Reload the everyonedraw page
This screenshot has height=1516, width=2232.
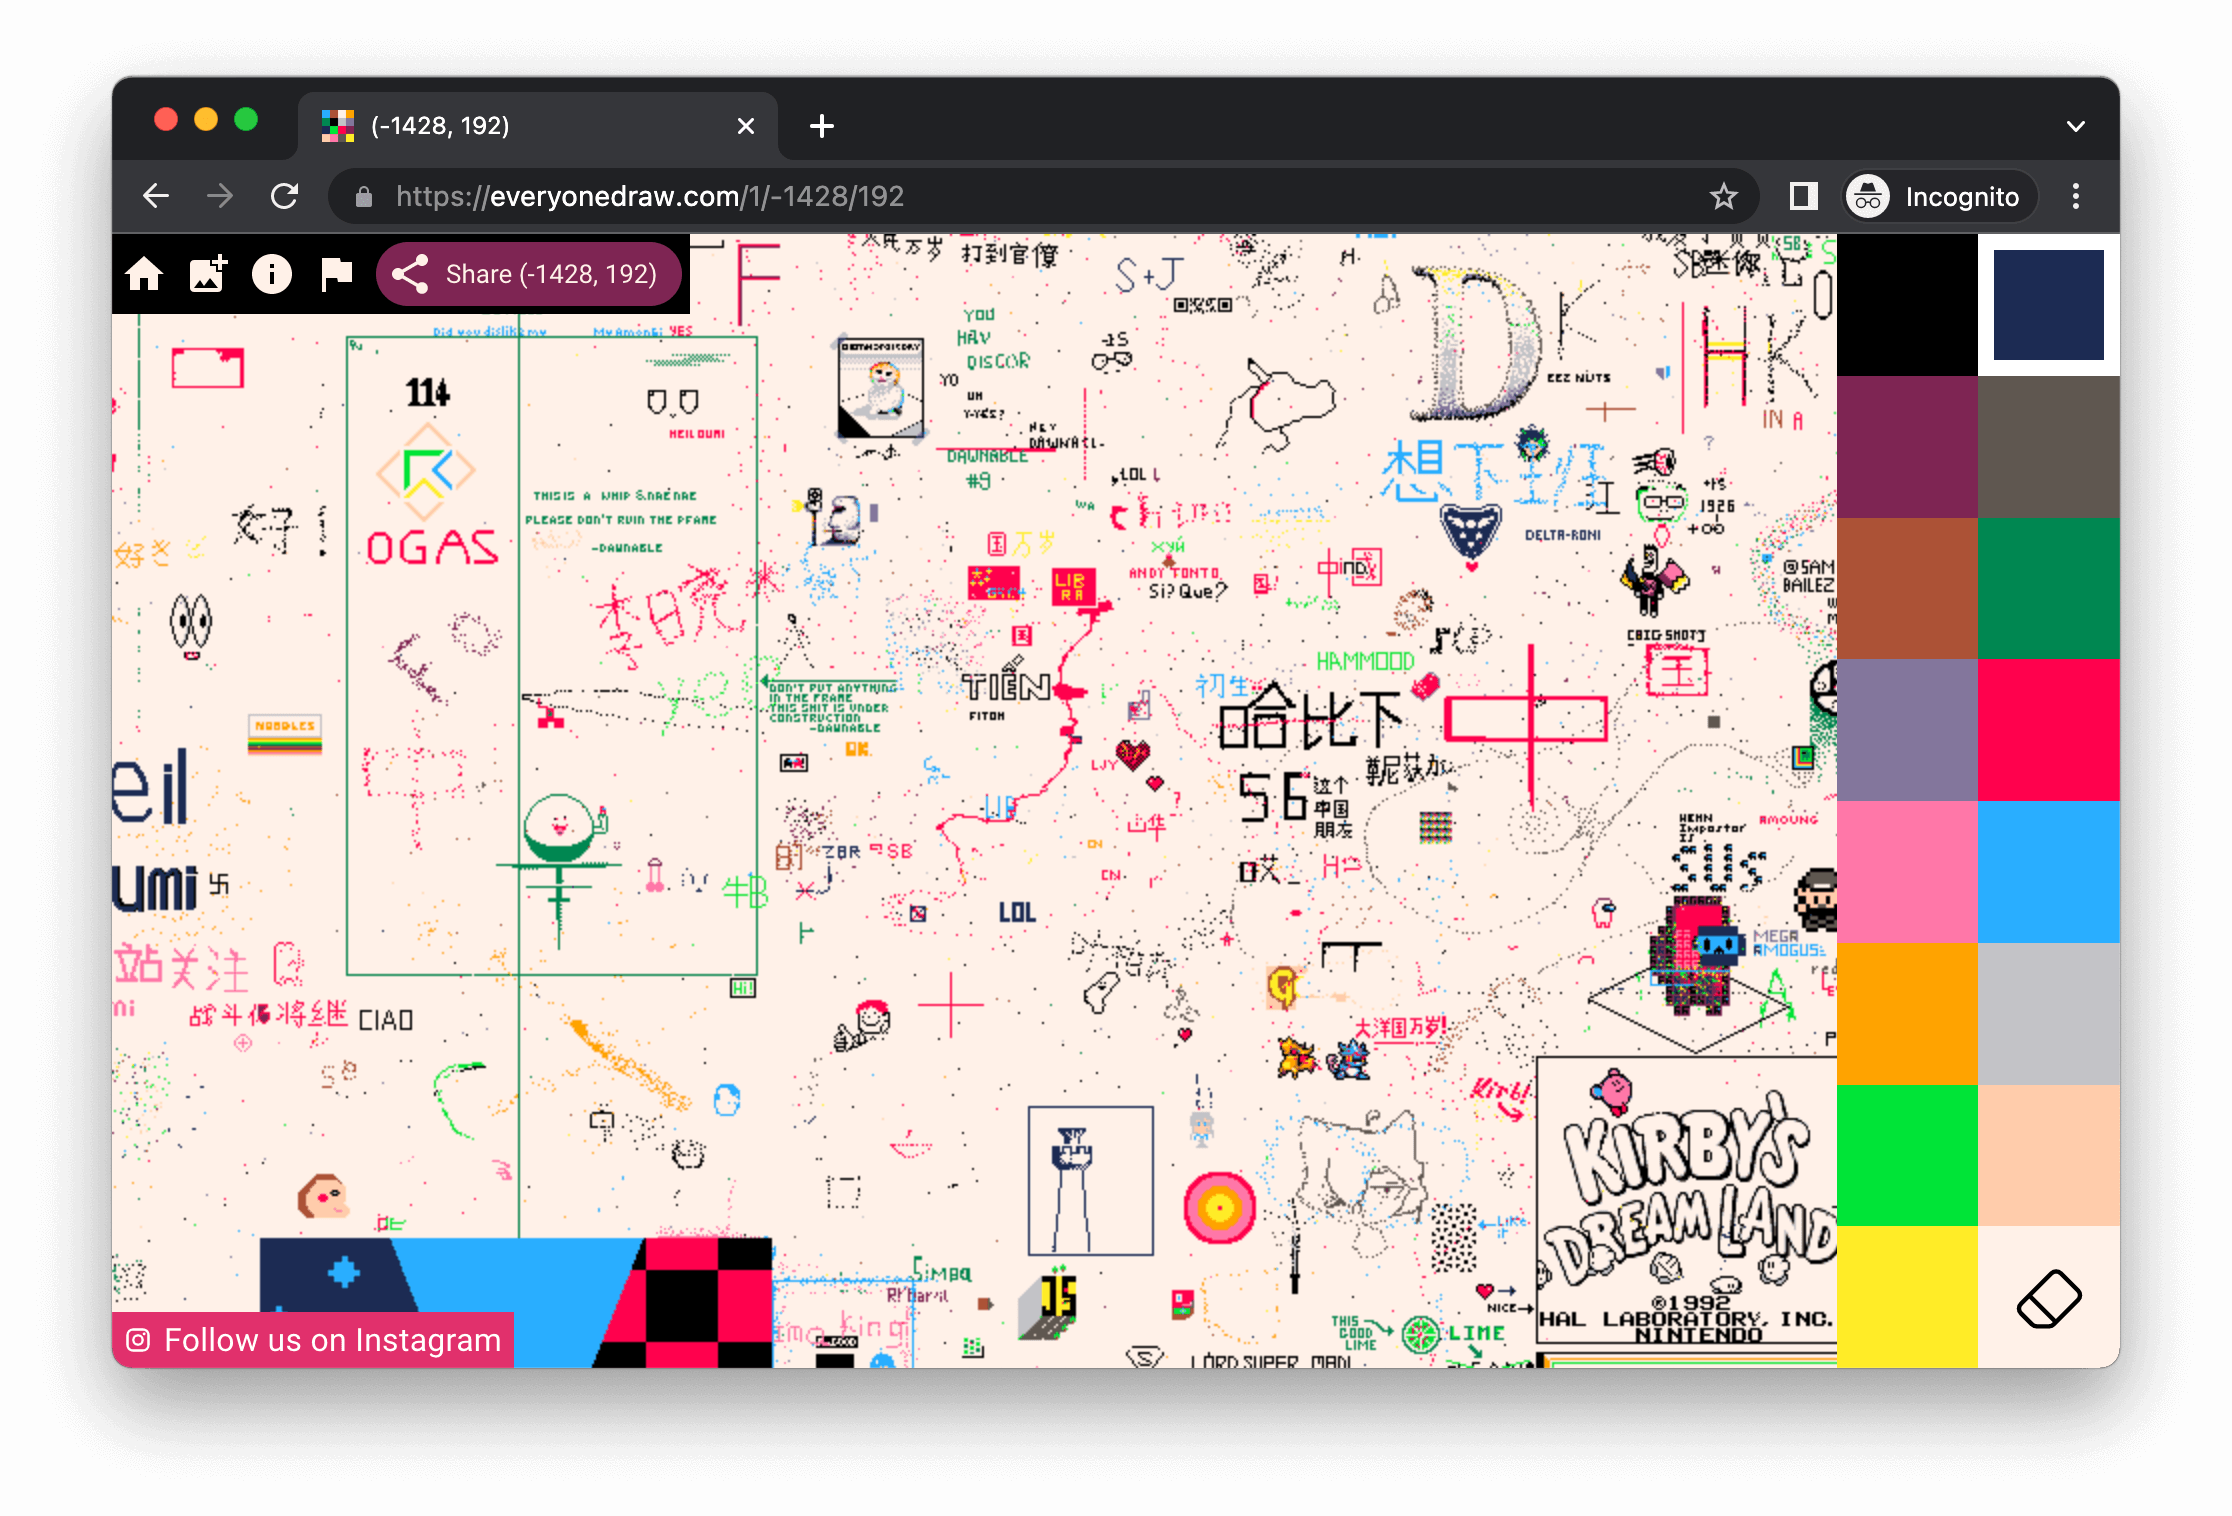285,196
